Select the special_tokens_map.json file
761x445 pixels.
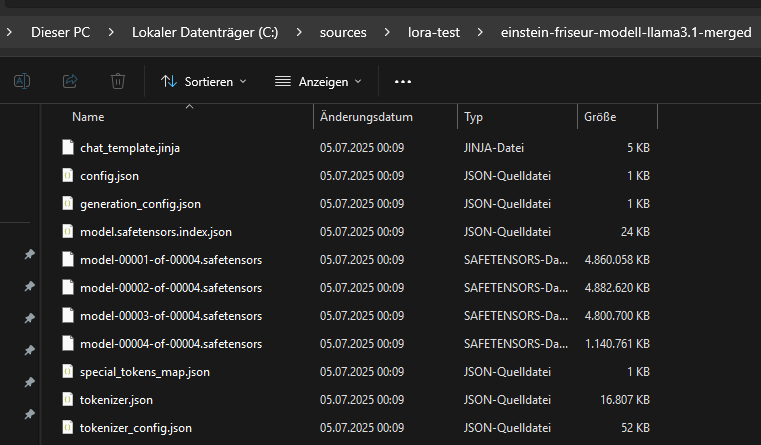(x=145, y=372)
